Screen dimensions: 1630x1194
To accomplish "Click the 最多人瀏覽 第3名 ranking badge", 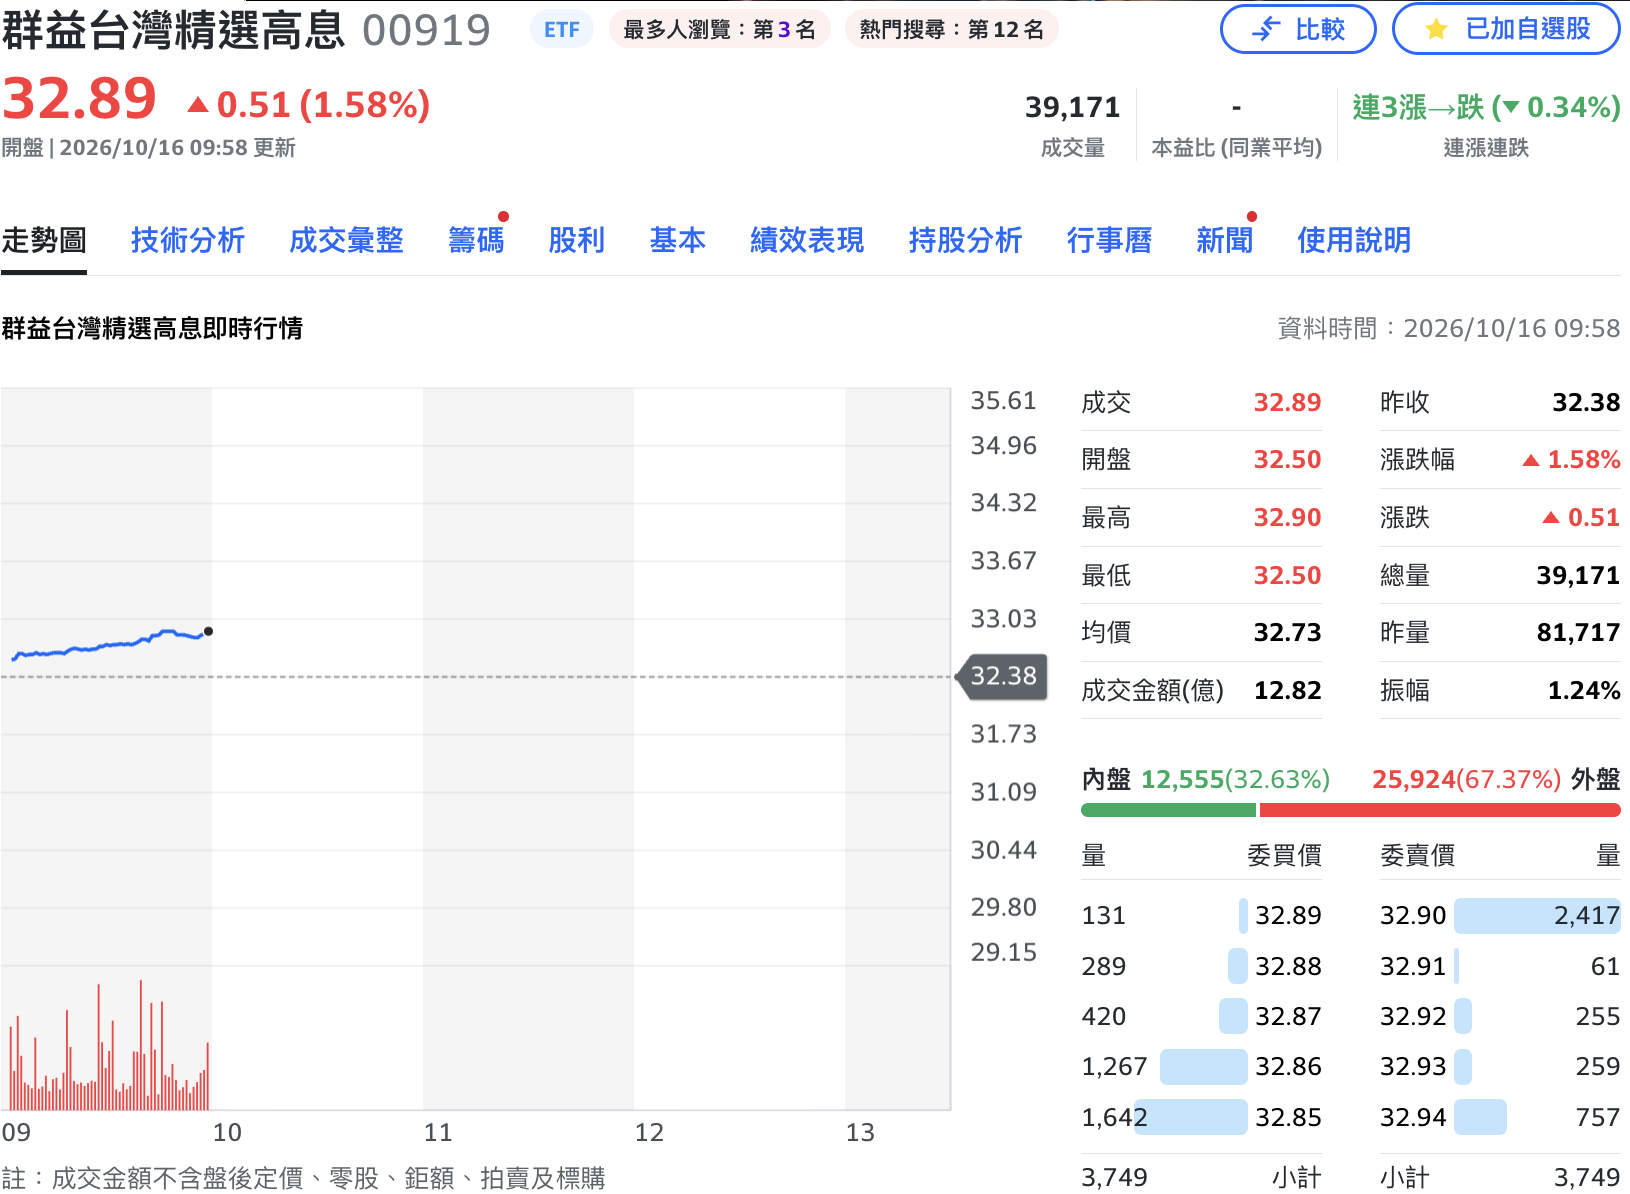I will click(719, 30).
